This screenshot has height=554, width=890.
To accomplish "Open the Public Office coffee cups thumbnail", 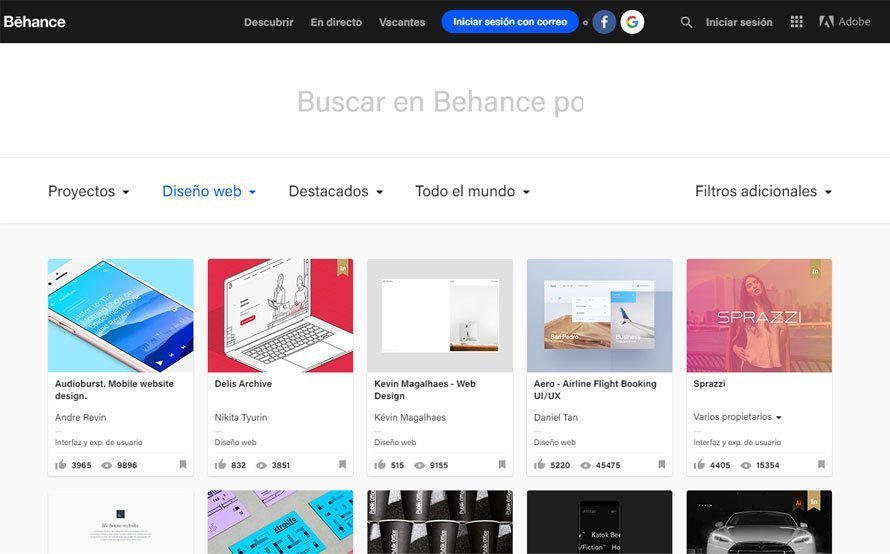I will point(440,522).
